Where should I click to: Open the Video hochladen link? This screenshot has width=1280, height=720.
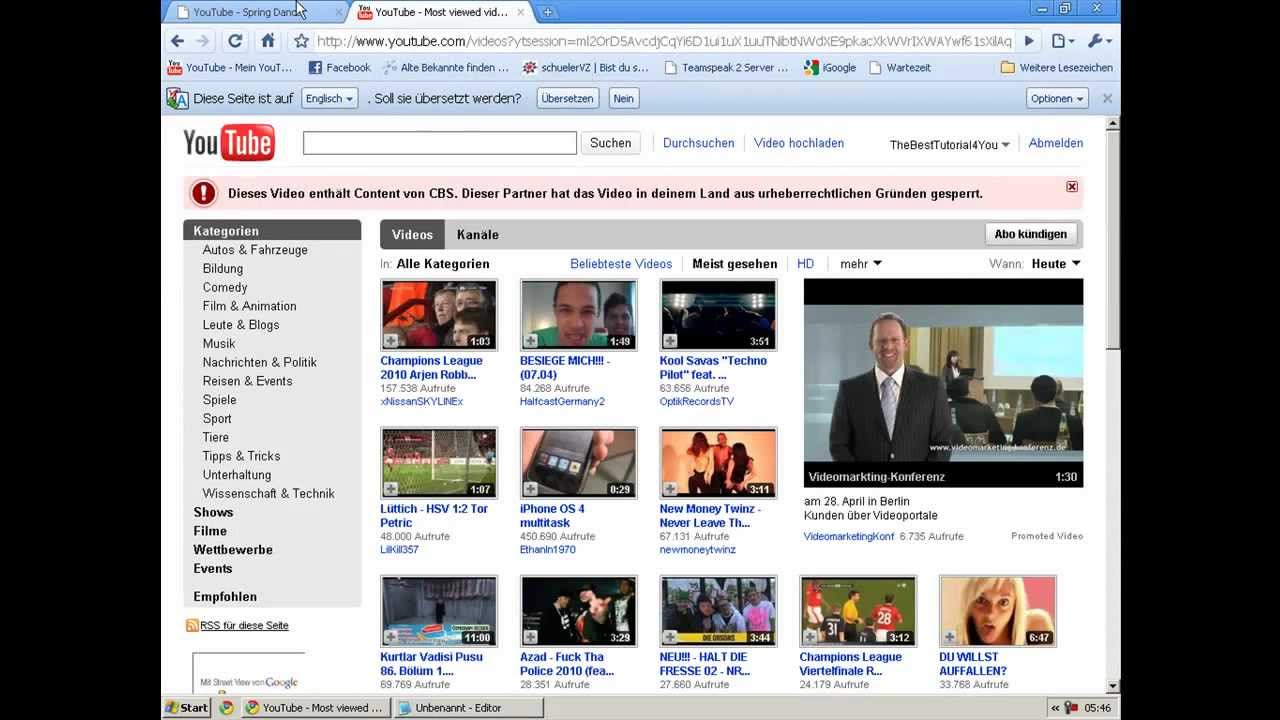(798, 143)
